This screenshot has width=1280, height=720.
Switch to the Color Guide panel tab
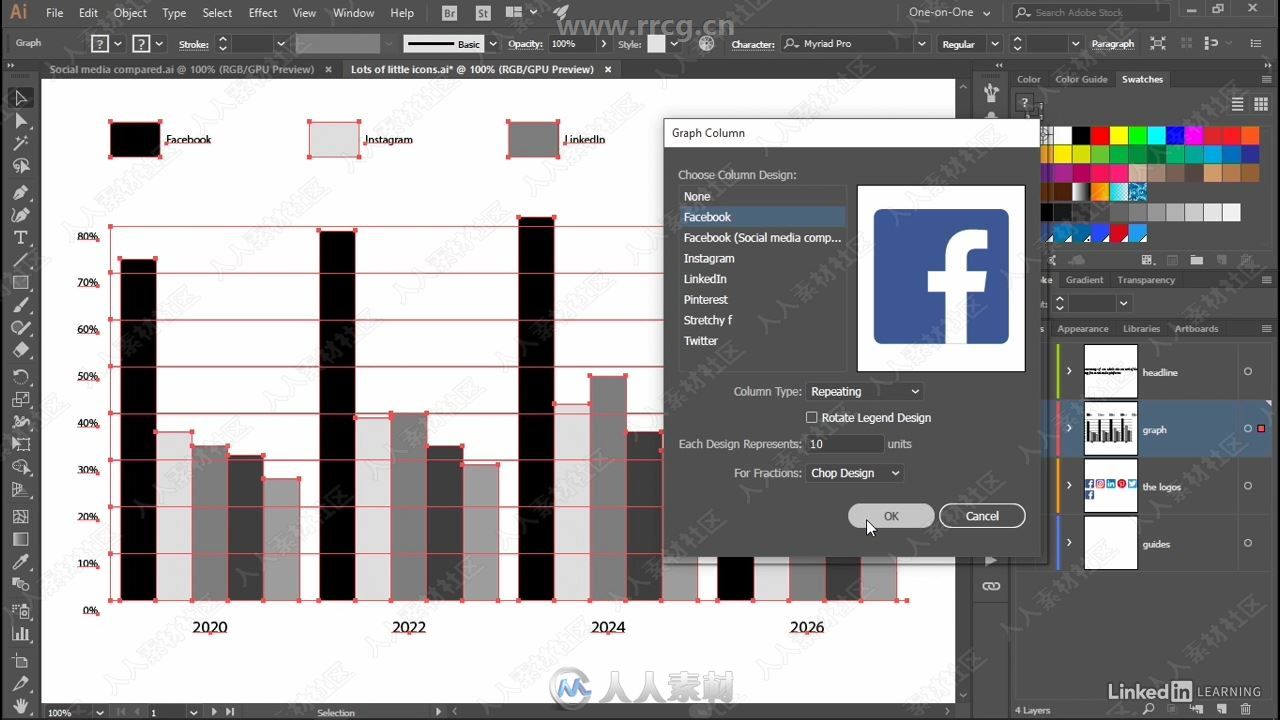click(x=1081, y=79)
